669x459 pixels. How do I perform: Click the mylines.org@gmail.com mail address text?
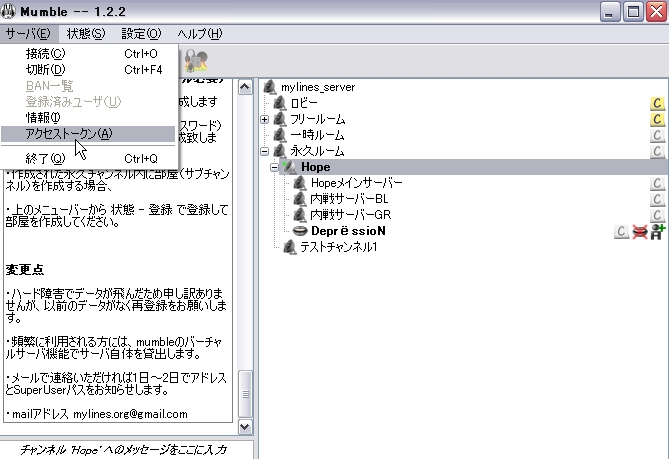pyautogui.click(x=130, y=414)
